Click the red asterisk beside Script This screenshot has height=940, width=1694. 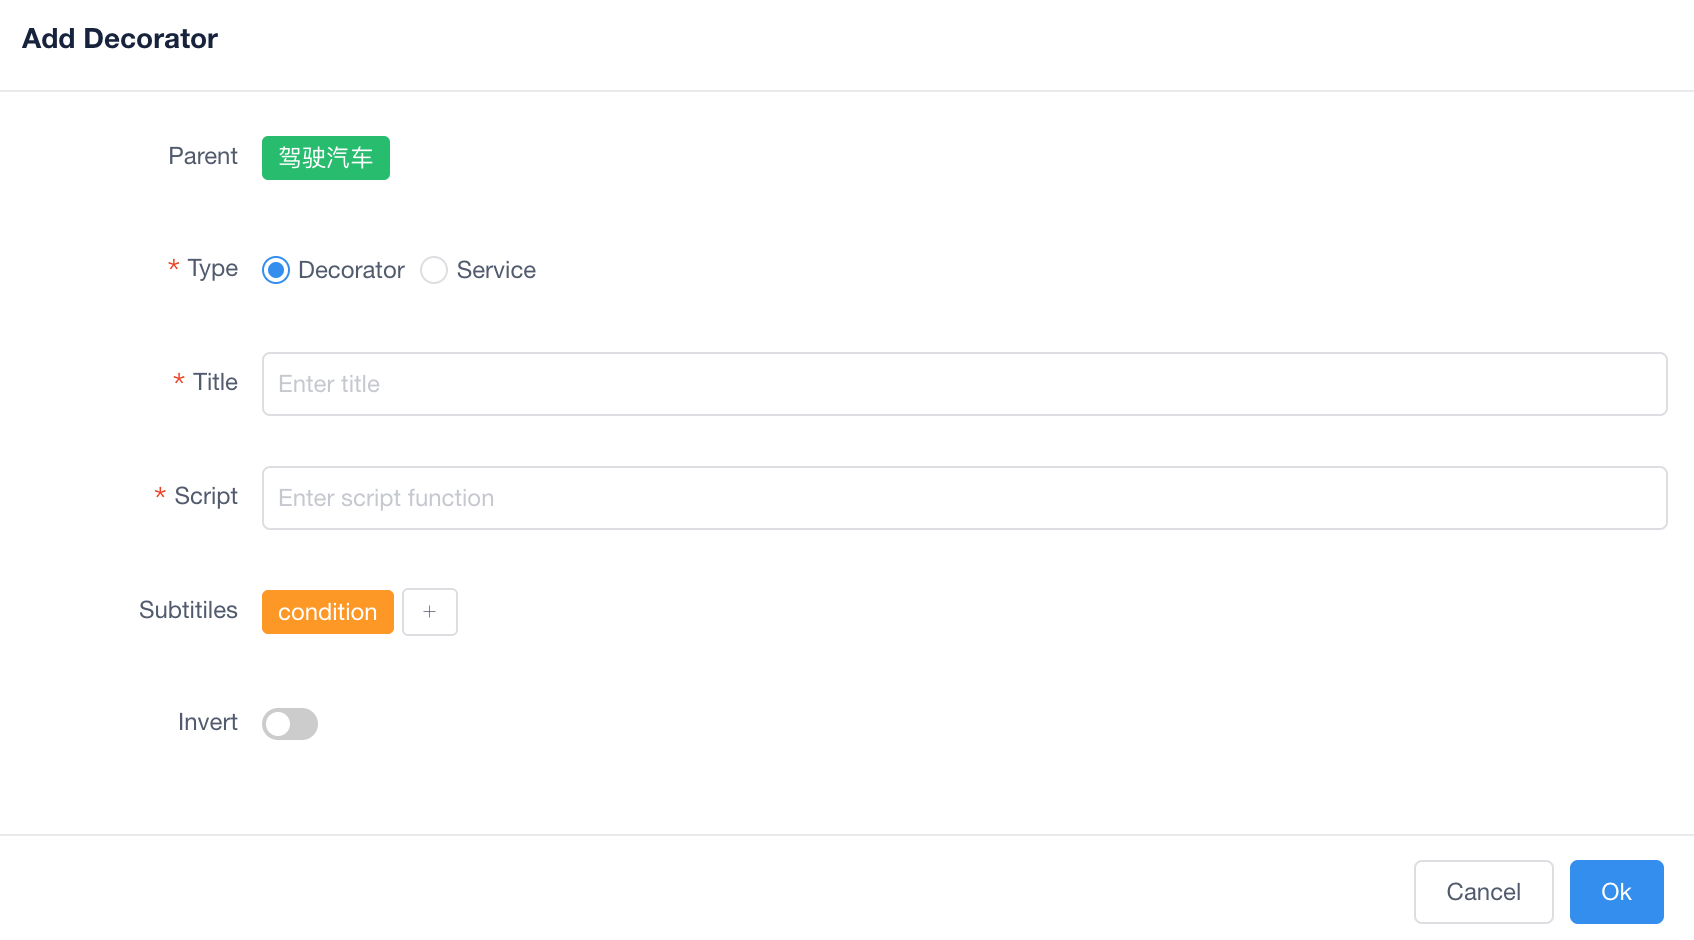[x=160, y=494]
